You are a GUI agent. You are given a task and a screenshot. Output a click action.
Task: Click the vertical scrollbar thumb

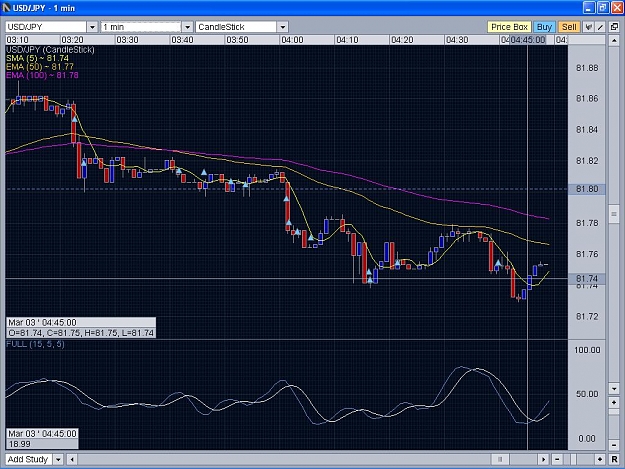tap(614, 214)
